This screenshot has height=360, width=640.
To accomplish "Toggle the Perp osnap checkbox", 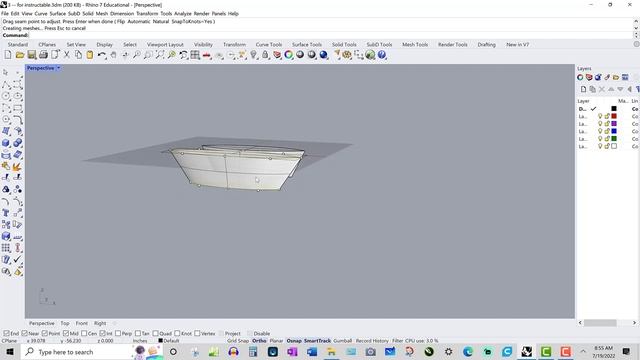I will pyautogui.click(x=118, y=333).
